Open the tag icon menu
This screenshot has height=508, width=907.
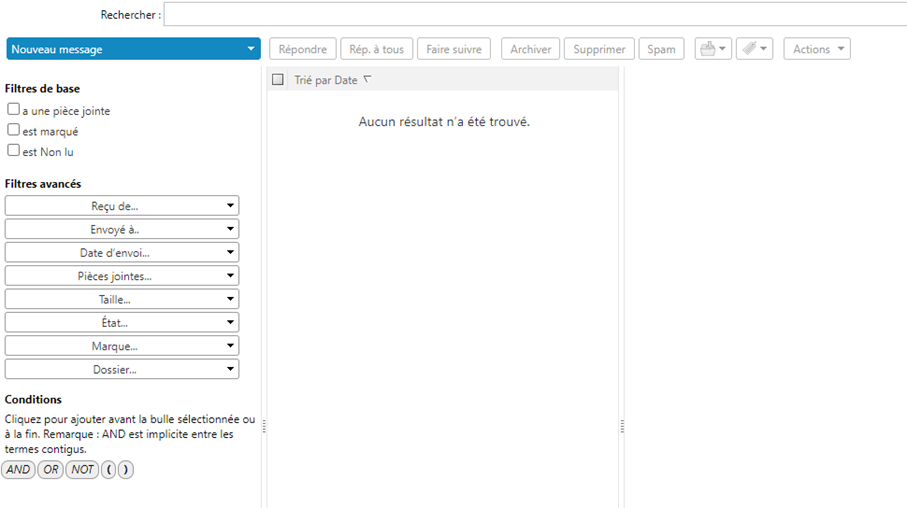(x=754, y=49)
